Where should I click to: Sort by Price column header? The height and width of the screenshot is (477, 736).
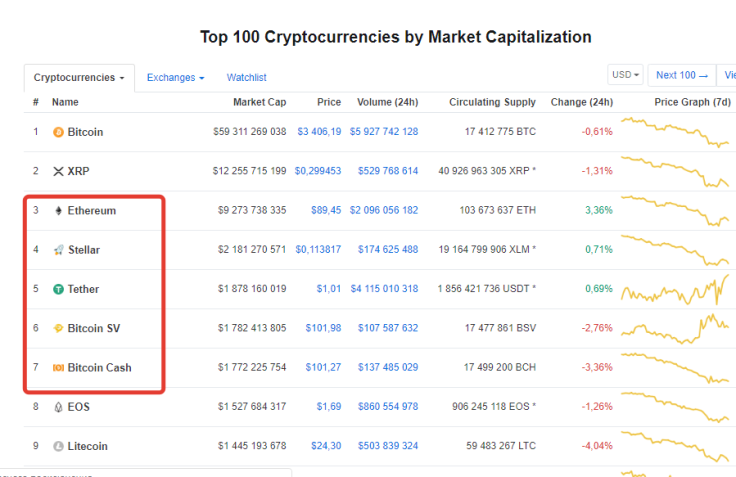coord(329,102)
